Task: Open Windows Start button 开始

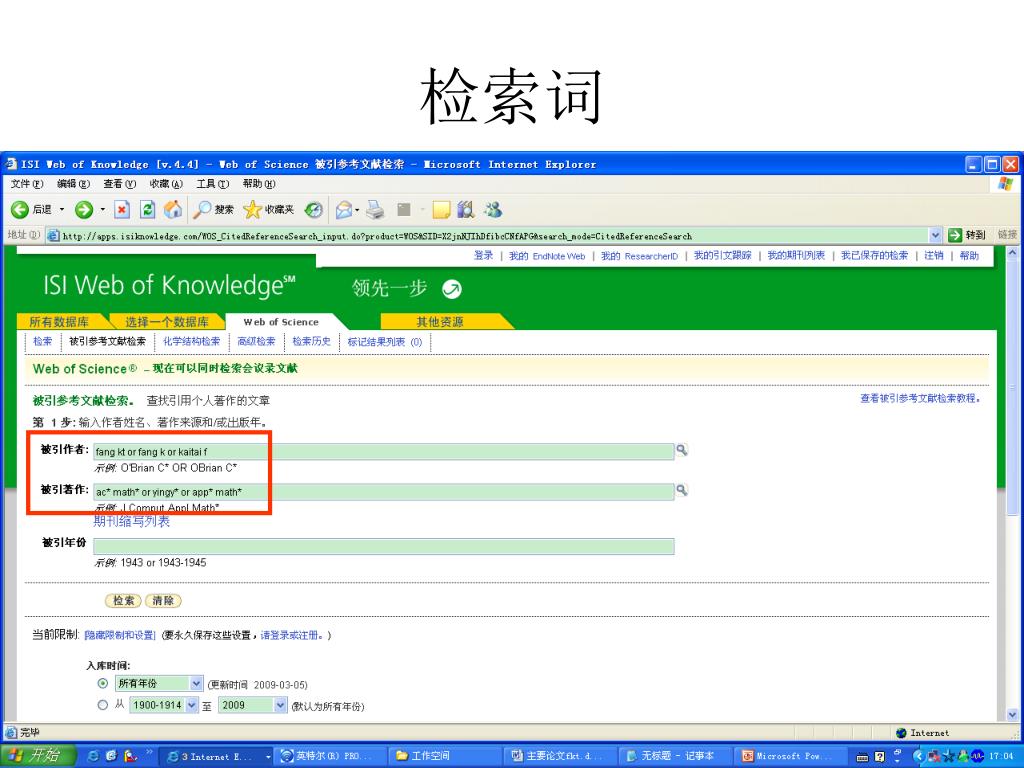Action: pyautogui.click(x=38, y=756)
